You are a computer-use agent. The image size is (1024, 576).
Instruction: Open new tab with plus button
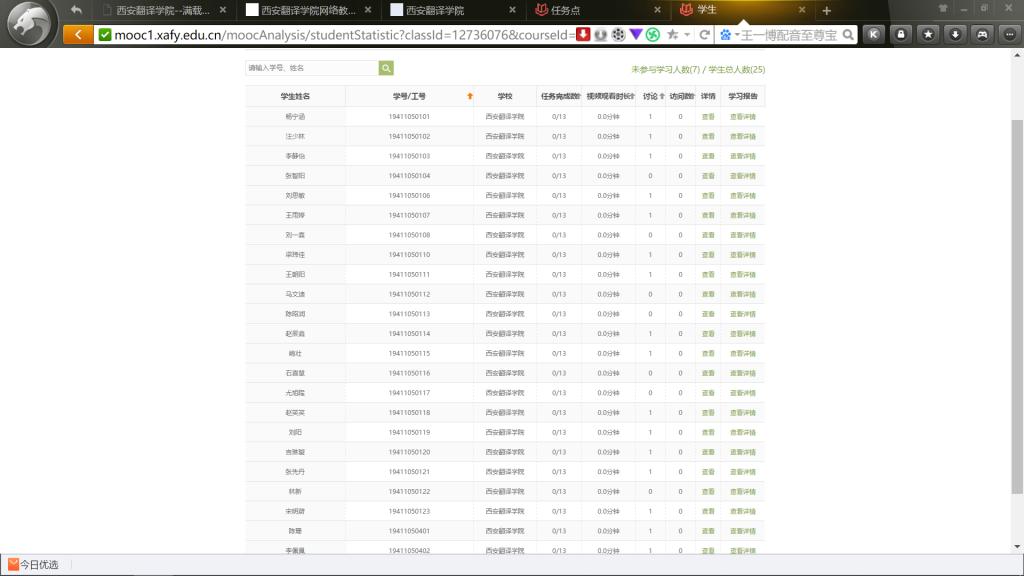click(x=826, y=11)
